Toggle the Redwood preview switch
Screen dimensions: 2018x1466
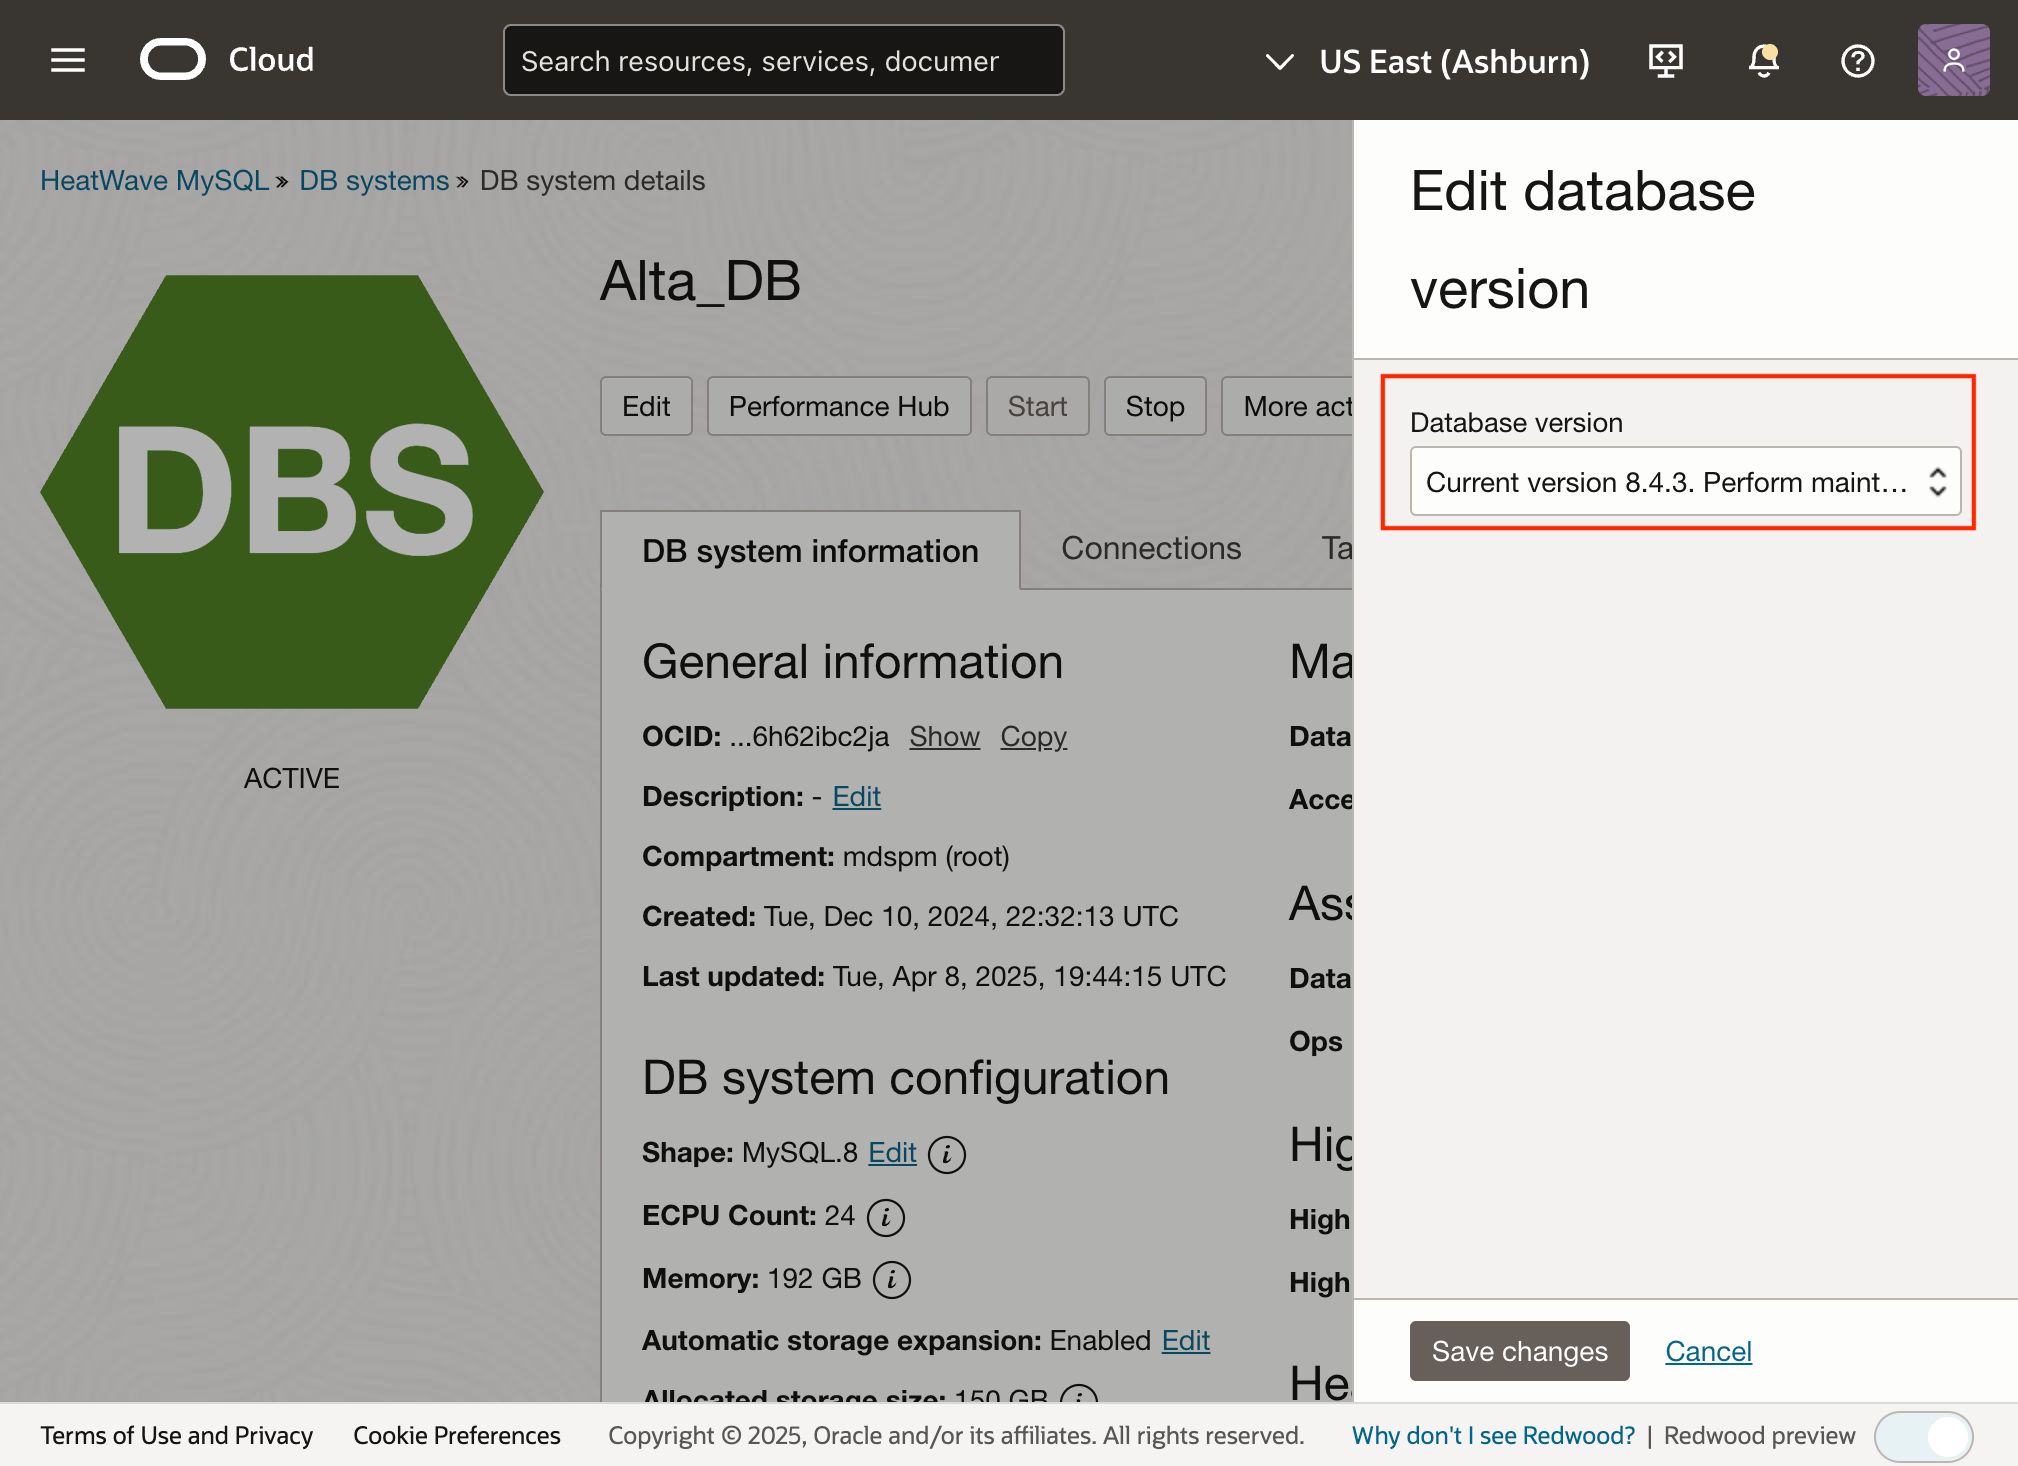pos(1922,1436)
